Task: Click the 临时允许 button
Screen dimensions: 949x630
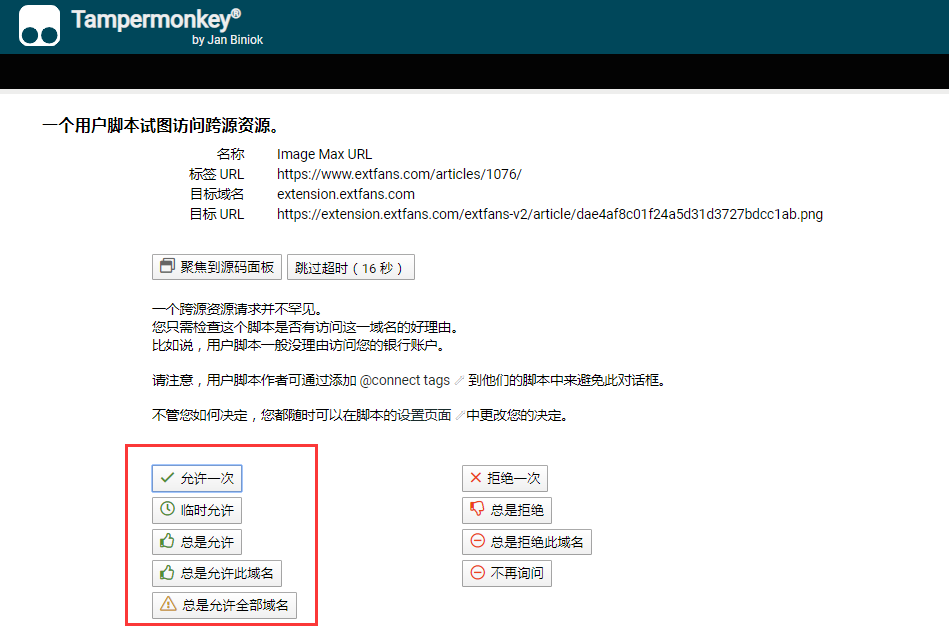Action: (x=197, y=510)
